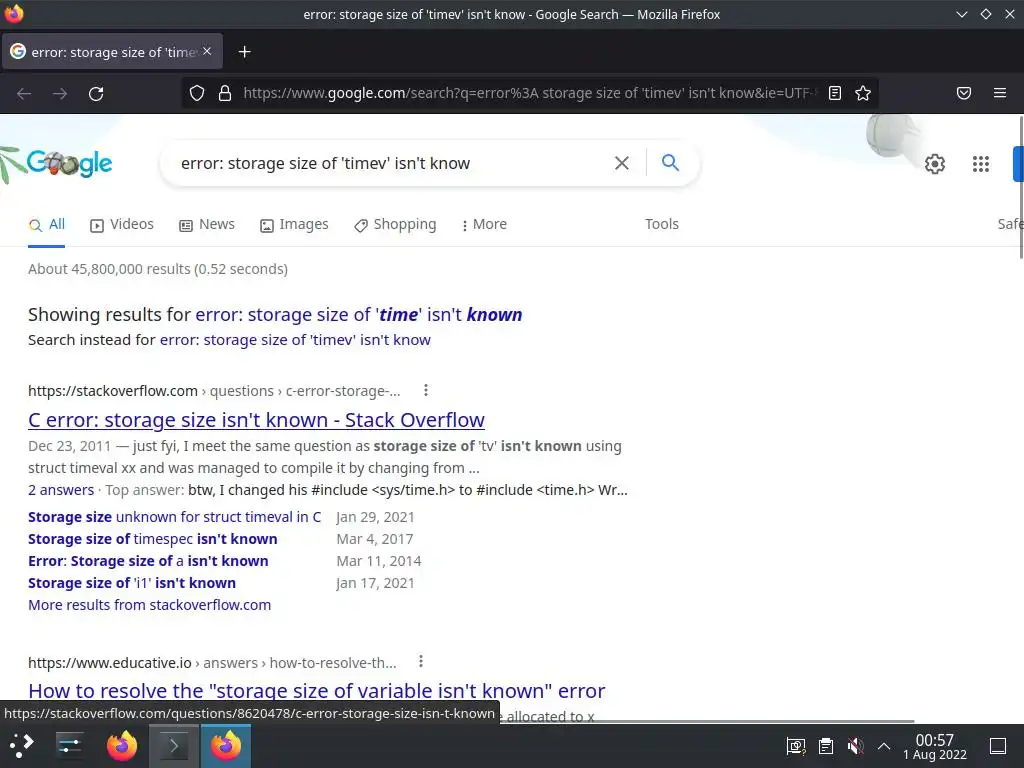Open clock and calendar

coord(935,746)
